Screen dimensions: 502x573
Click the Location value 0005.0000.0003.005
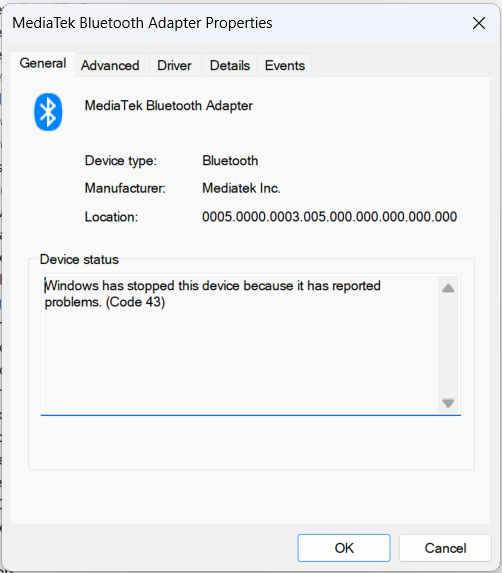click(x=329, y=217)
